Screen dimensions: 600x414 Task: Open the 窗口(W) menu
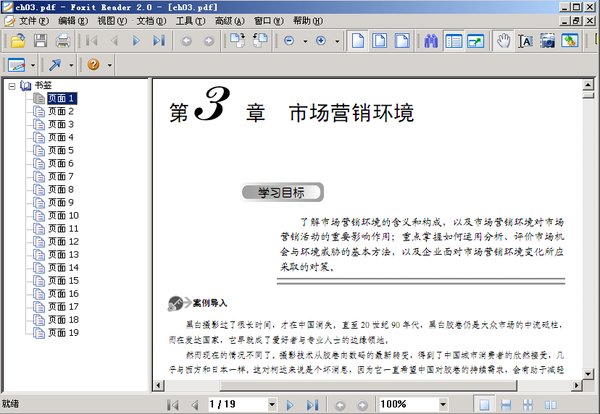coord(269,21)
